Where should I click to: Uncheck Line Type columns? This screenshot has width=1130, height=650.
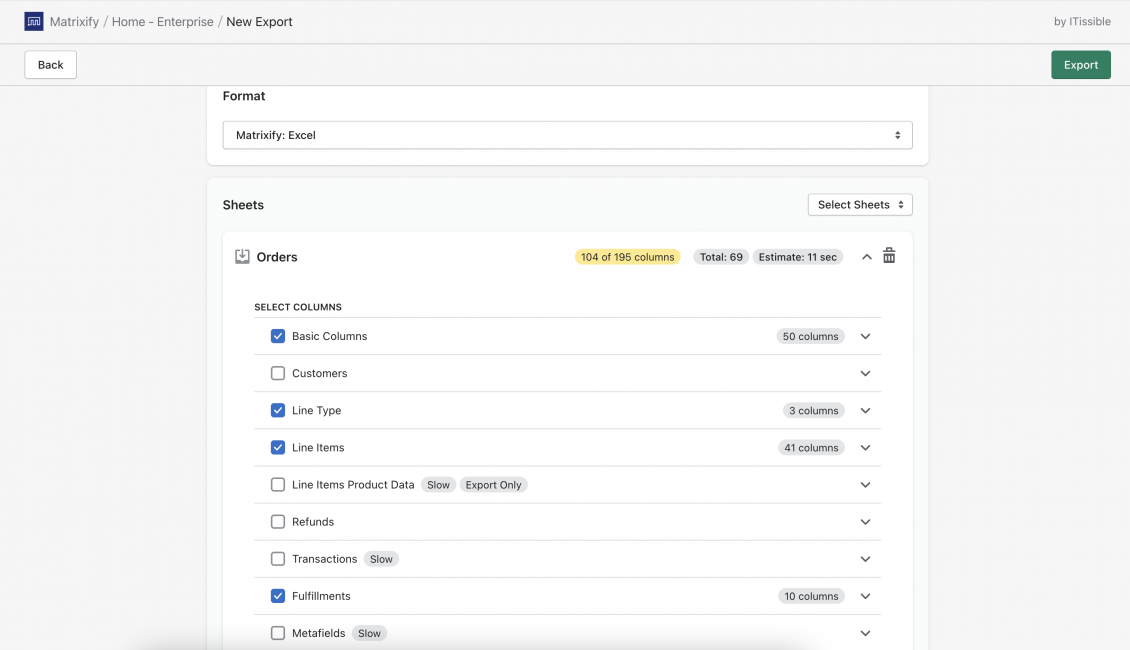click(278, 410)
